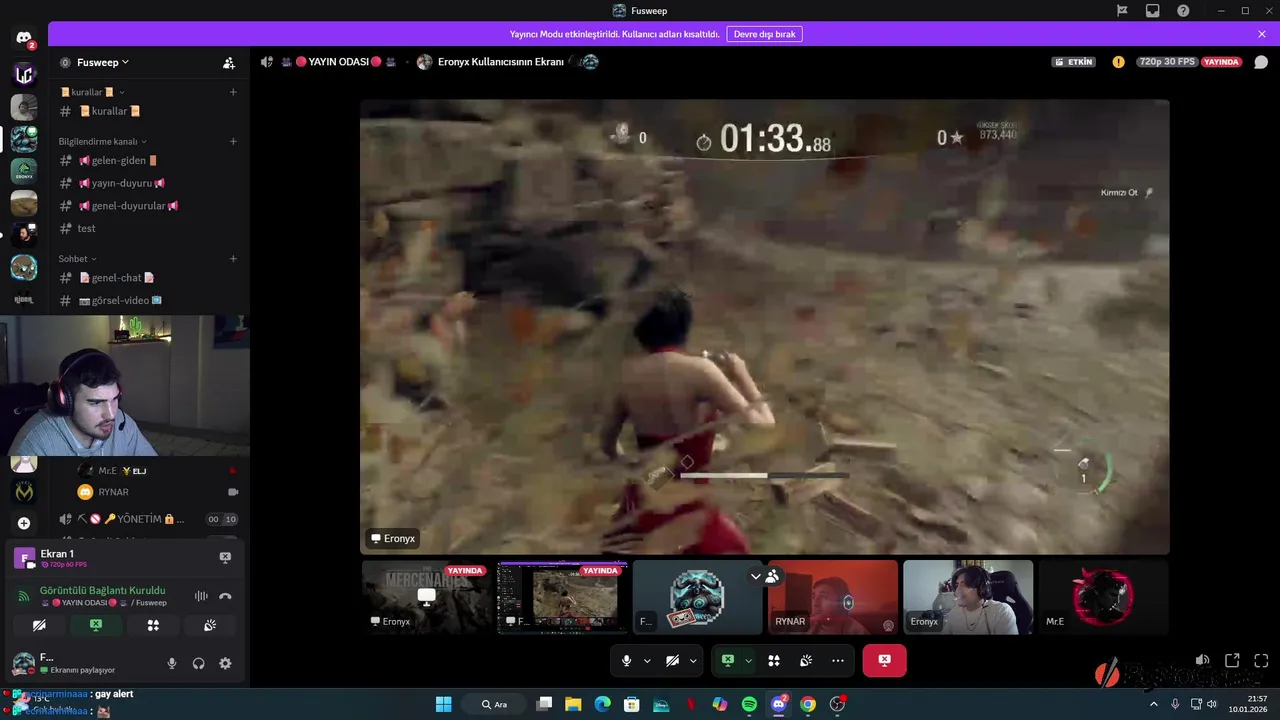This screenshot has width=1280, height=720.
Task: Add channel to Sohbet category
Action: tap(233, 259)
